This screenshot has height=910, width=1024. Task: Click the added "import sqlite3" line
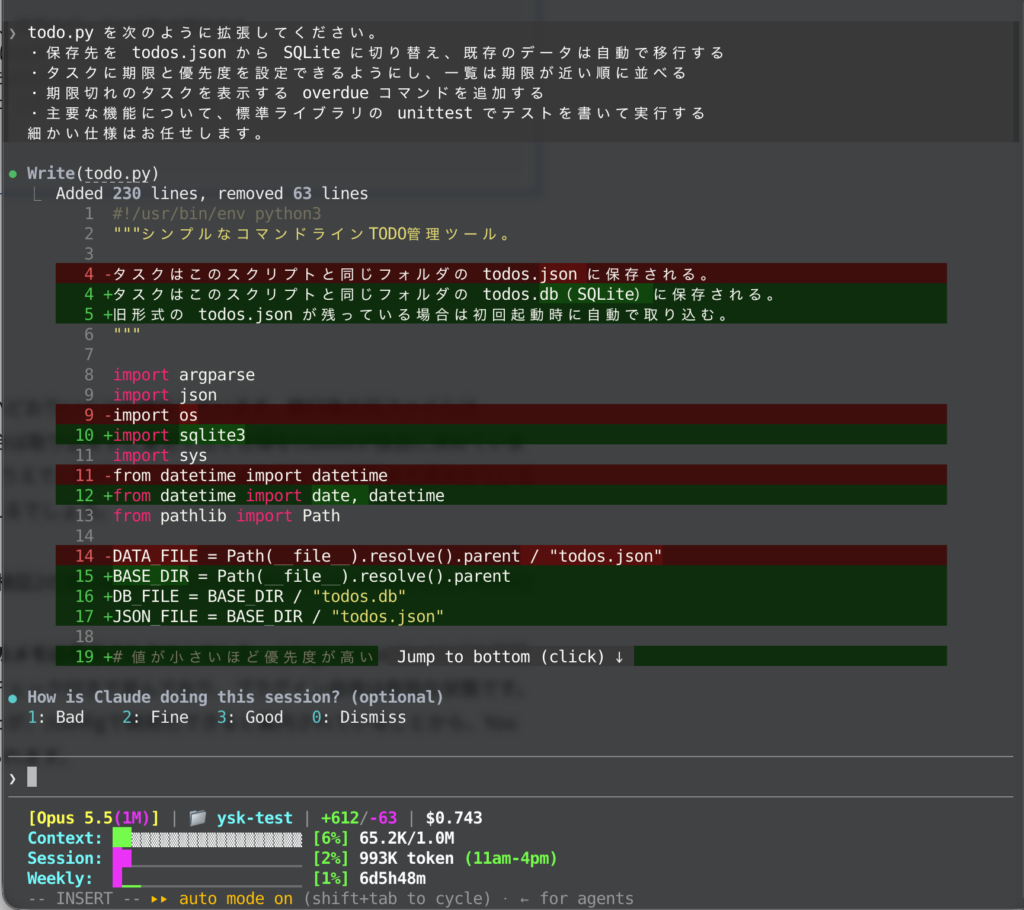pos(501,435)
